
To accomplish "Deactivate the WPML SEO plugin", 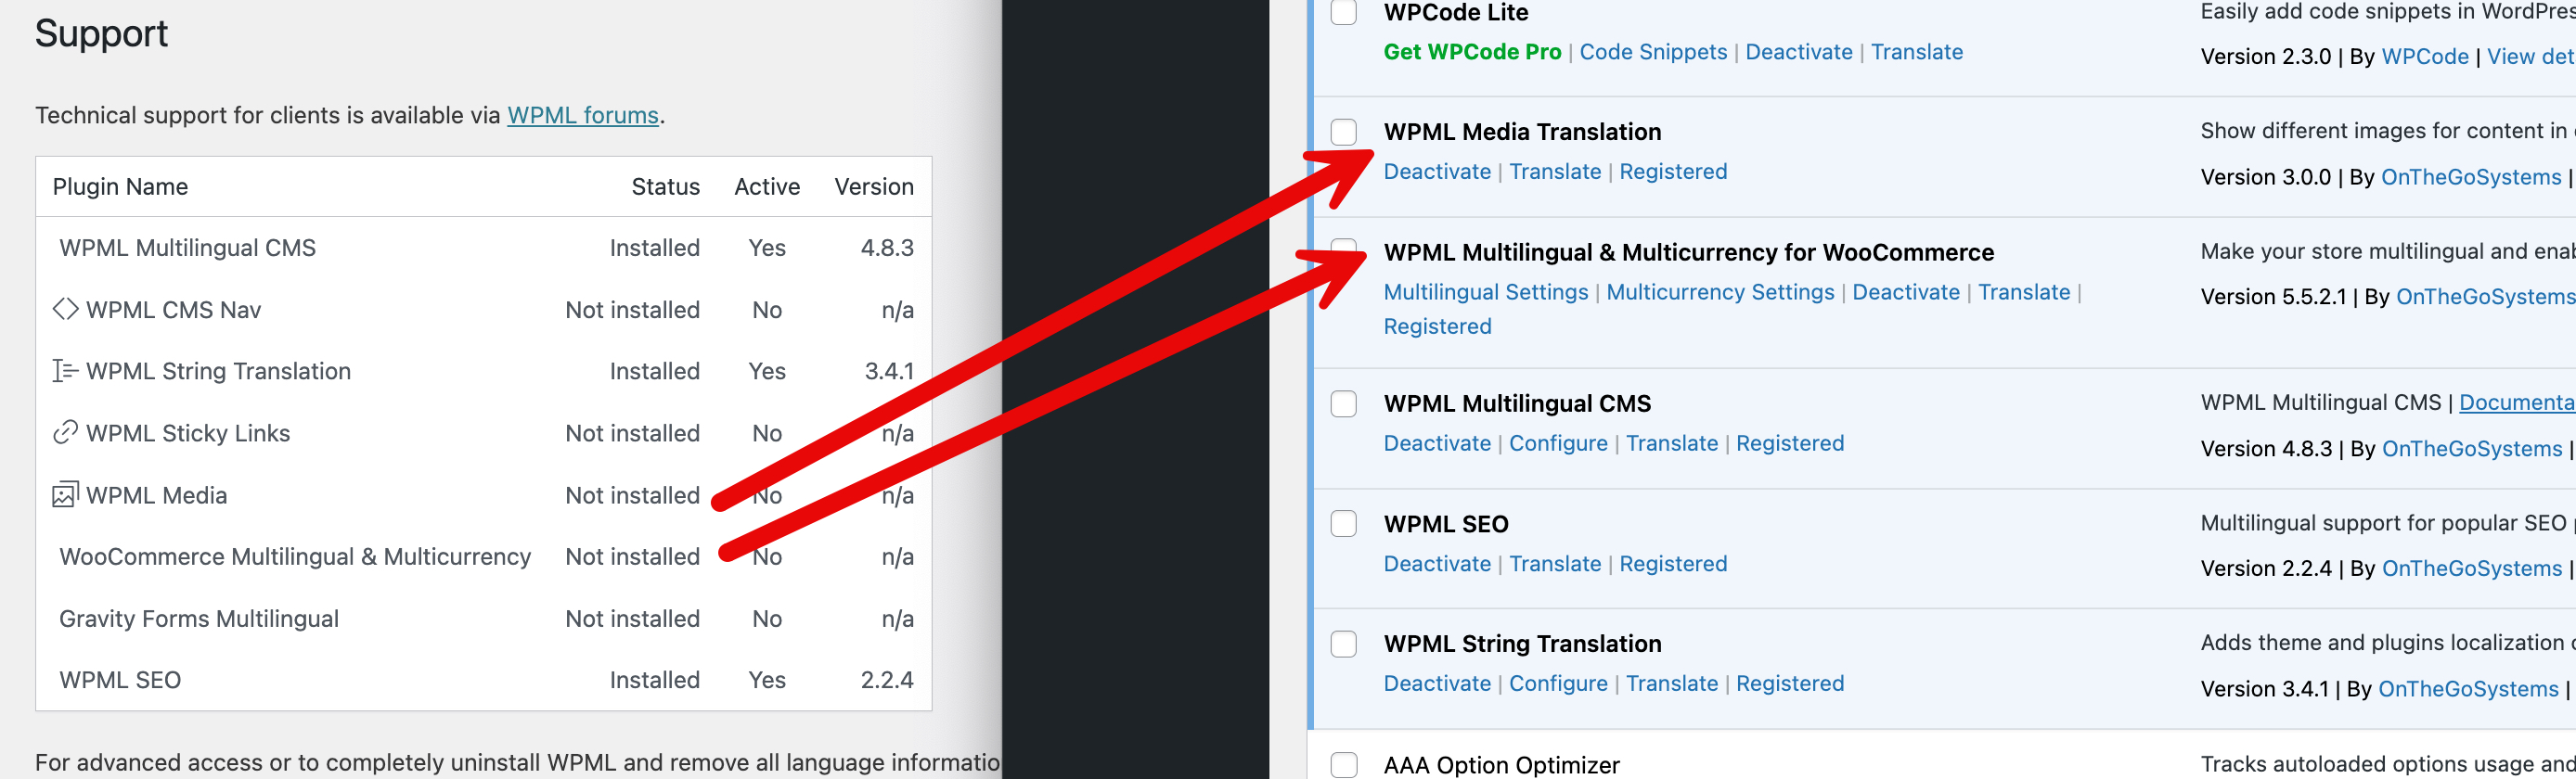I will click(x=1437, y=564).
